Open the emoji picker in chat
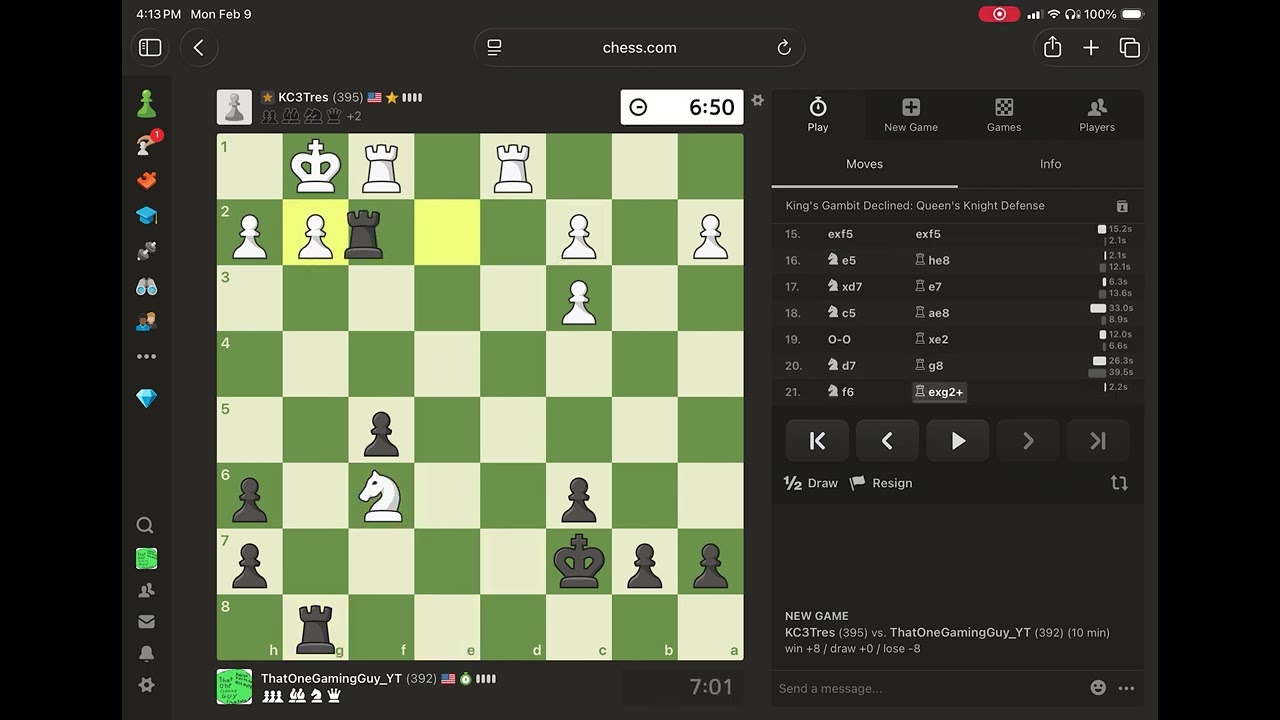Viewport: 1280px width, 720px height. (x=1098, y=688)
